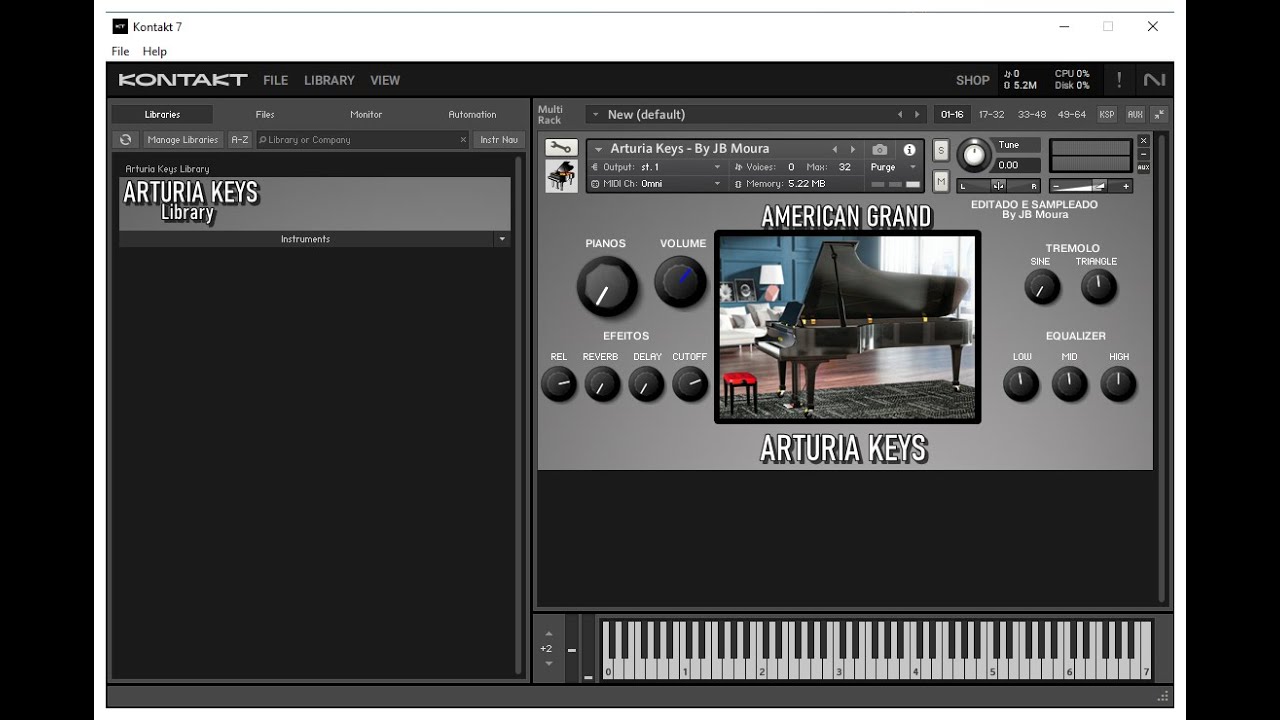
Task: Toggle instrument AUX button below minimize
Action: pyautogui.click(x=1144, y=168)
